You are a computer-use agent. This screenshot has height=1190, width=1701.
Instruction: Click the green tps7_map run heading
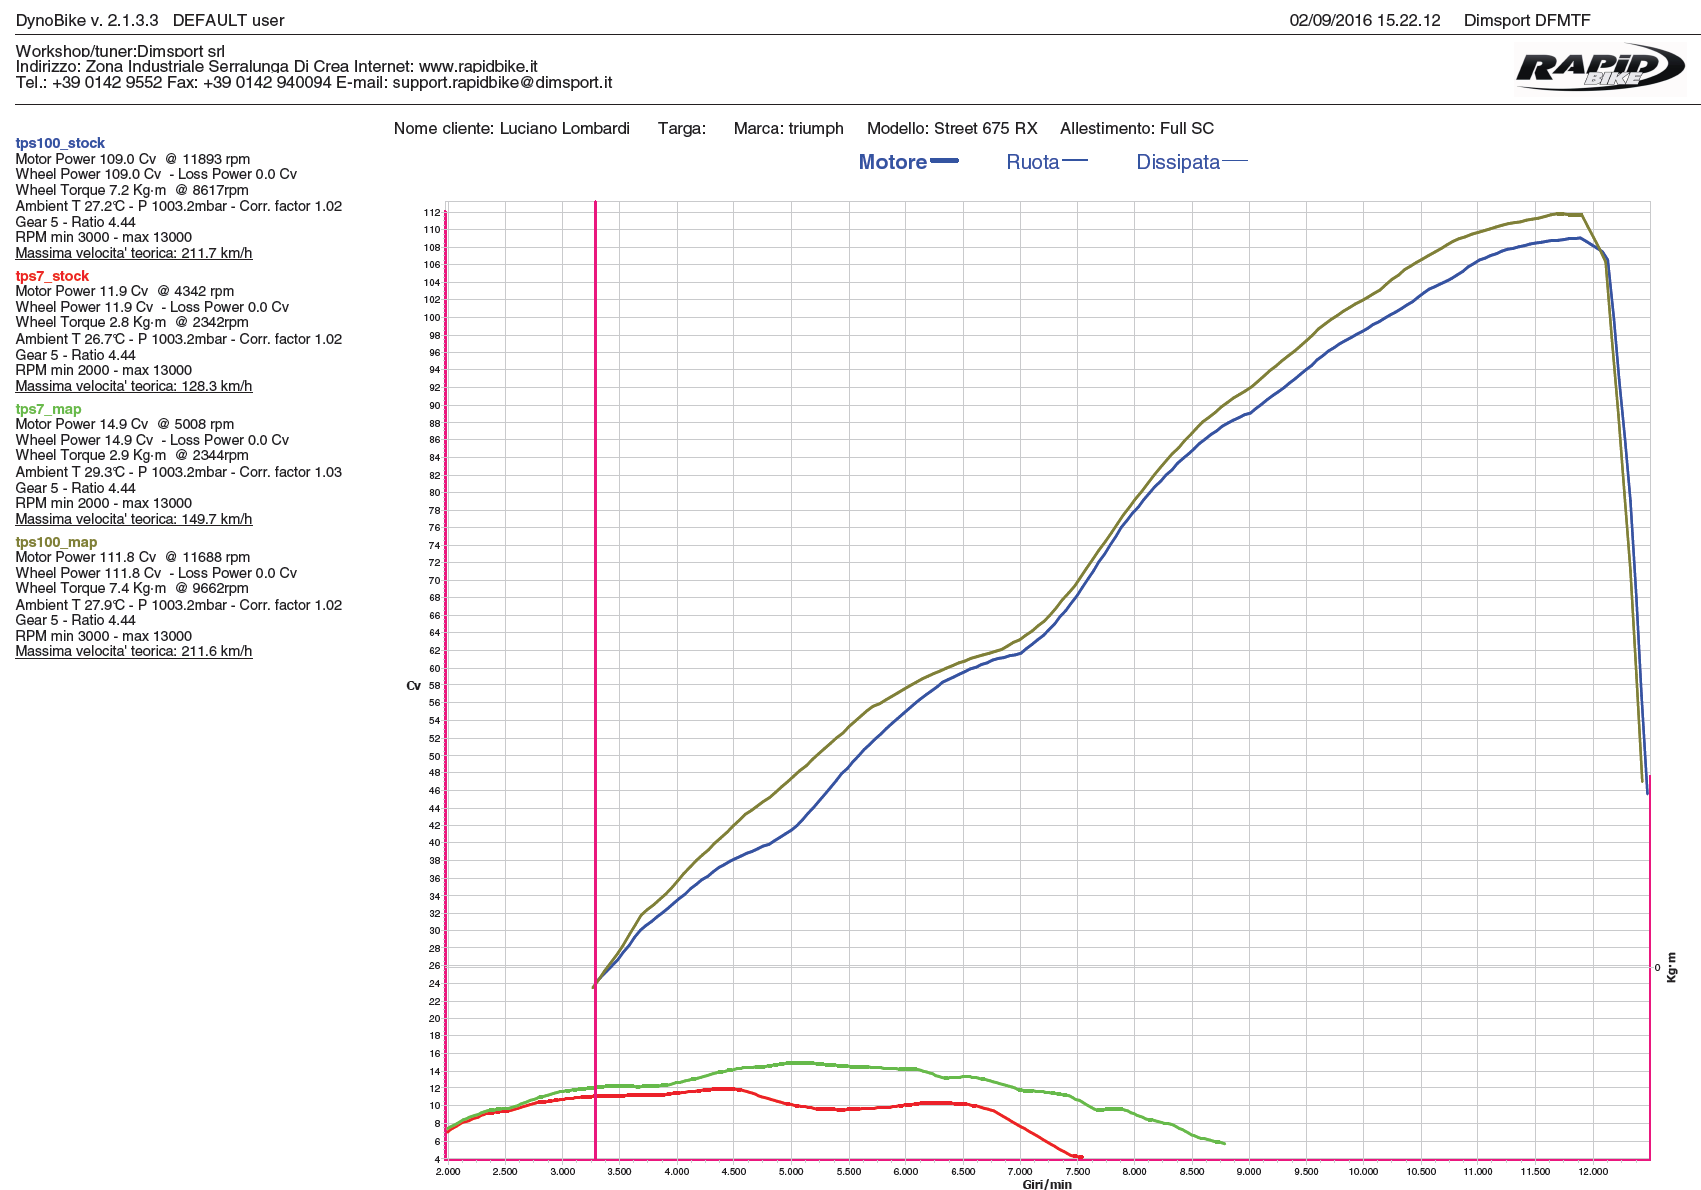coord(48,409)
